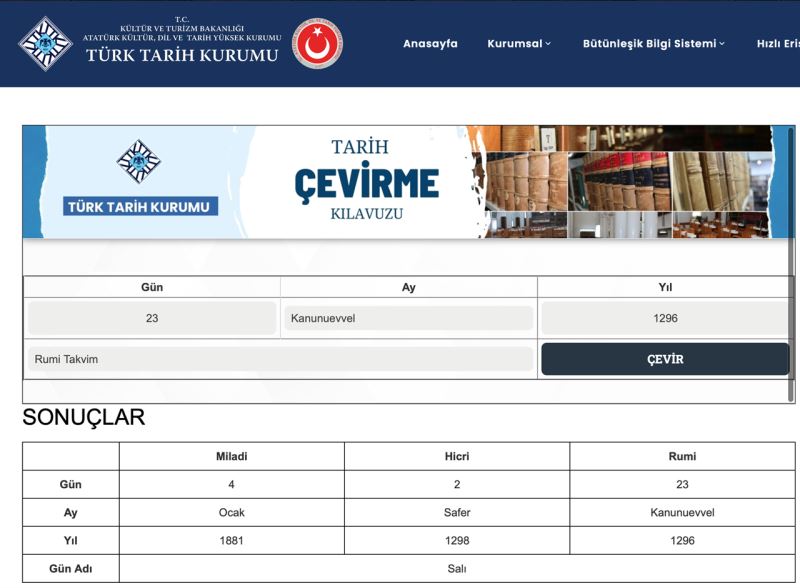800x588 pixels.
Task: Click the Miladi column header in results
Action: pos(231,456)
